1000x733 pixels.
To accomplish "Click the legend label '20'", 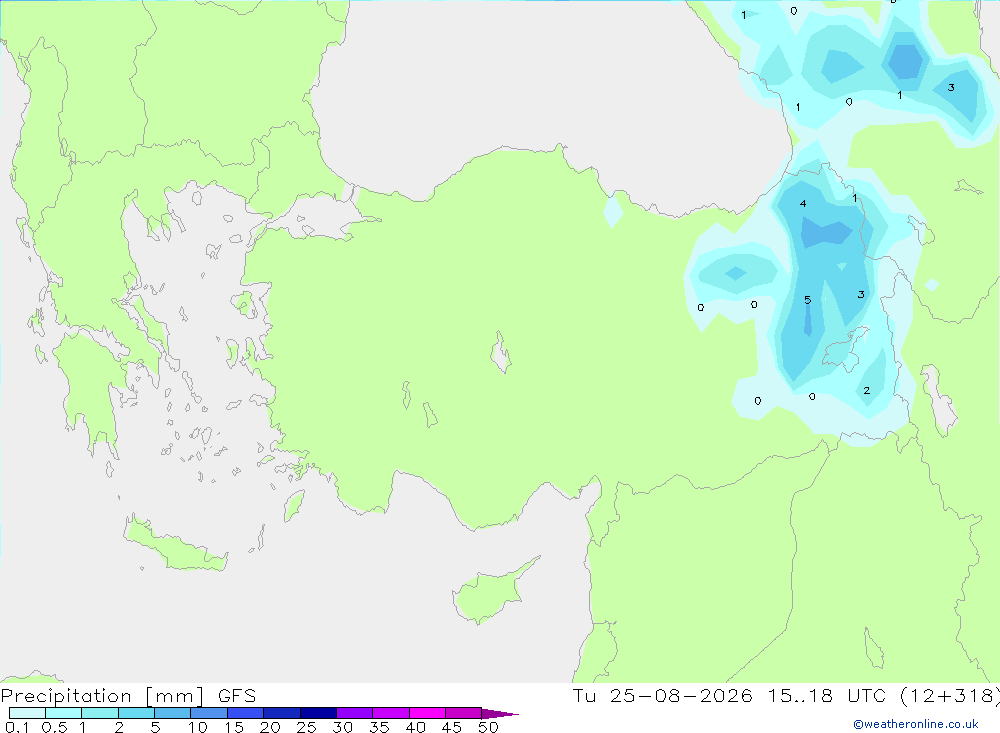I will (x=270, y=727).
